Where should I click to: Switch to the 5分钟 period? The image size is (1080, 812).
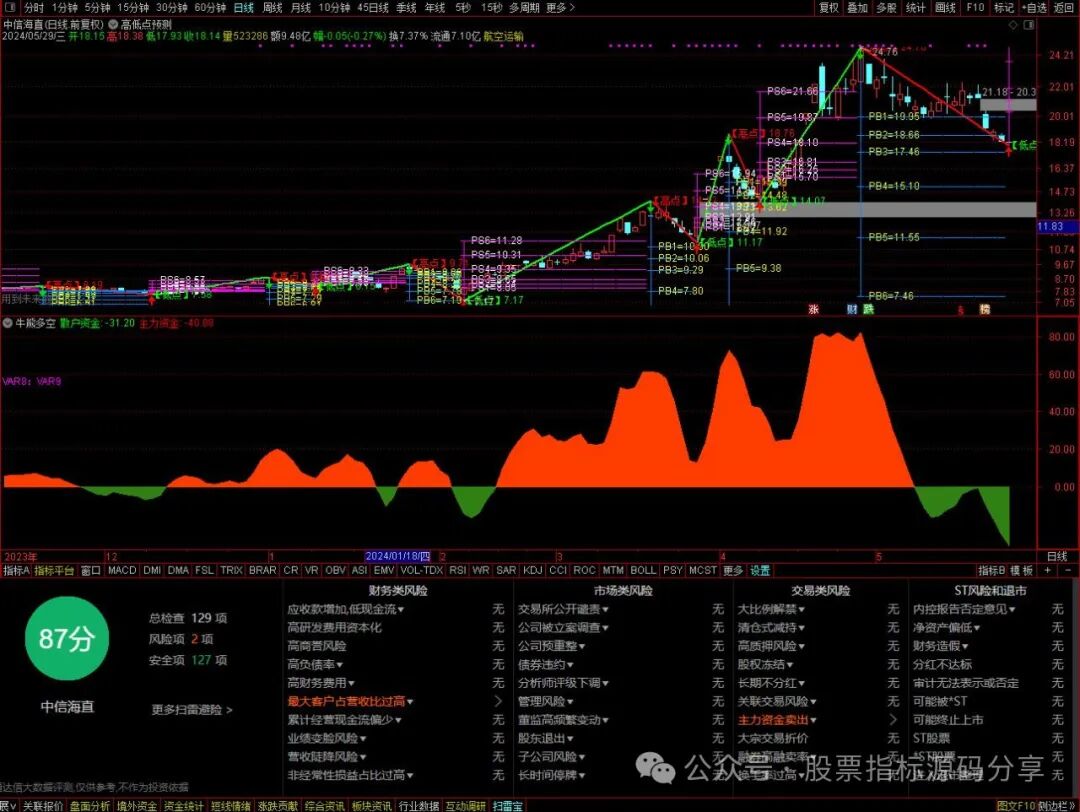point(98,8)
